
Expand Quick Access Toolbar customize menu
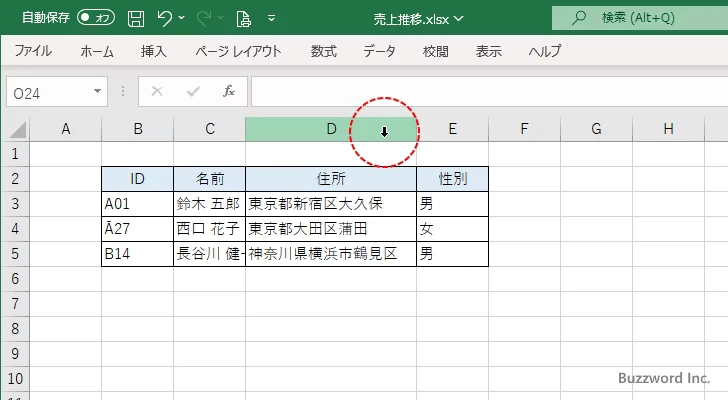coord(270,18)
